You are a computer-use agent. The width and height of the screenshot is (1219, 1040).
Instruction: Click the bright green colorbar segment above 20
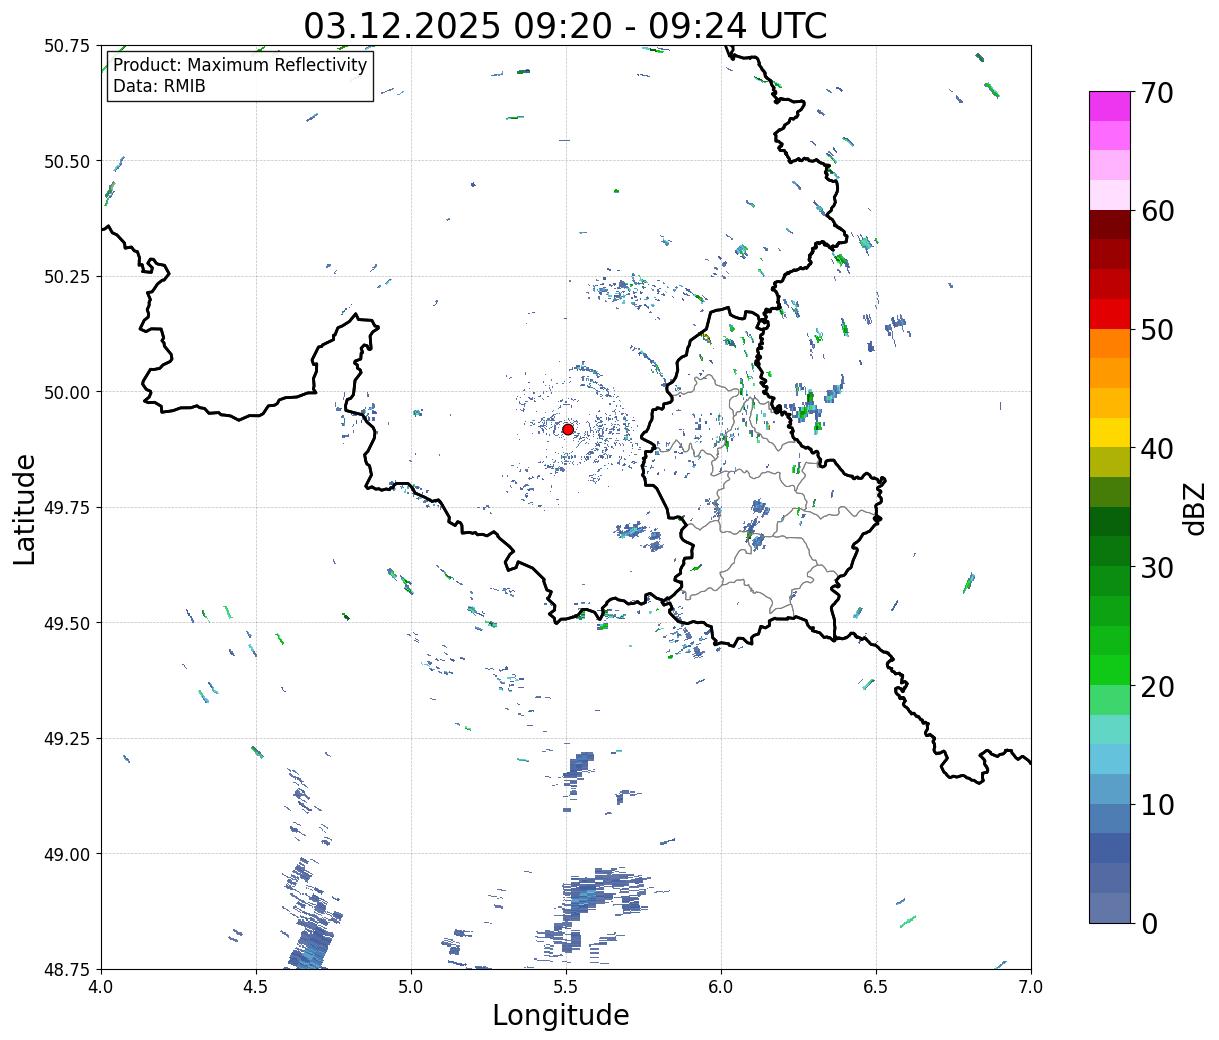tap(1110, 670)
